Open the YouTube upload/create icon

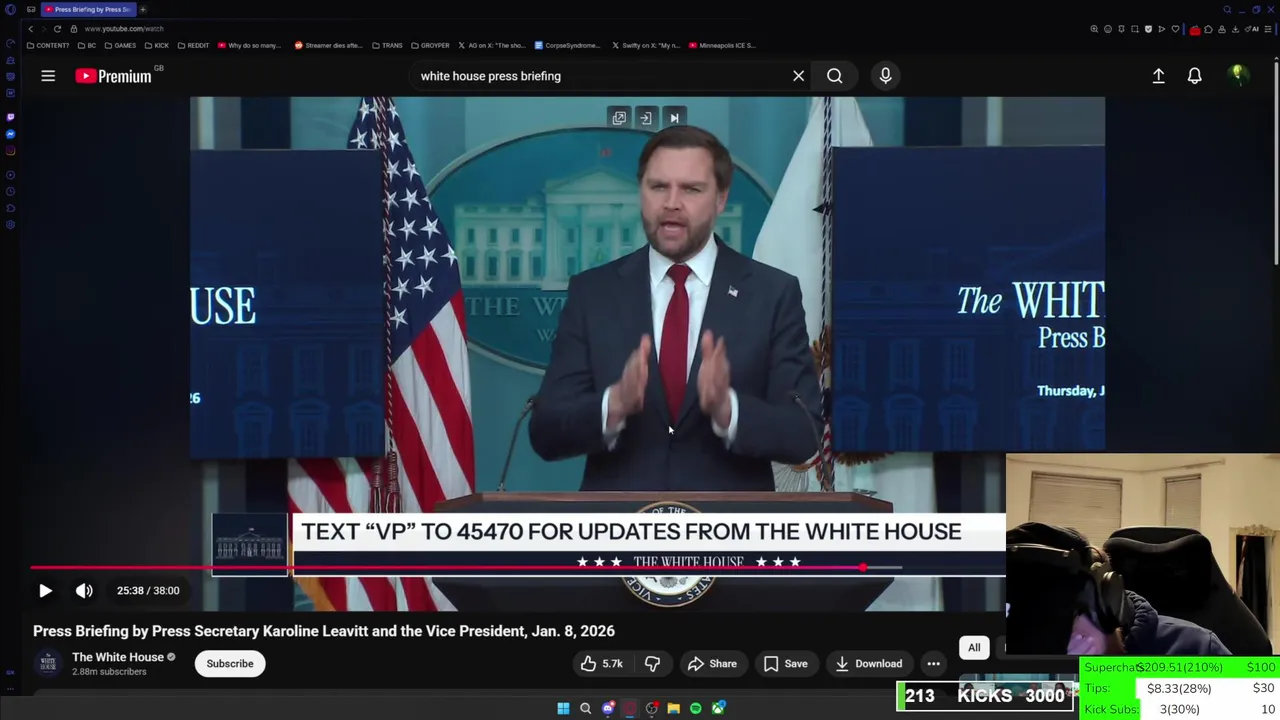coord(1158,76)
